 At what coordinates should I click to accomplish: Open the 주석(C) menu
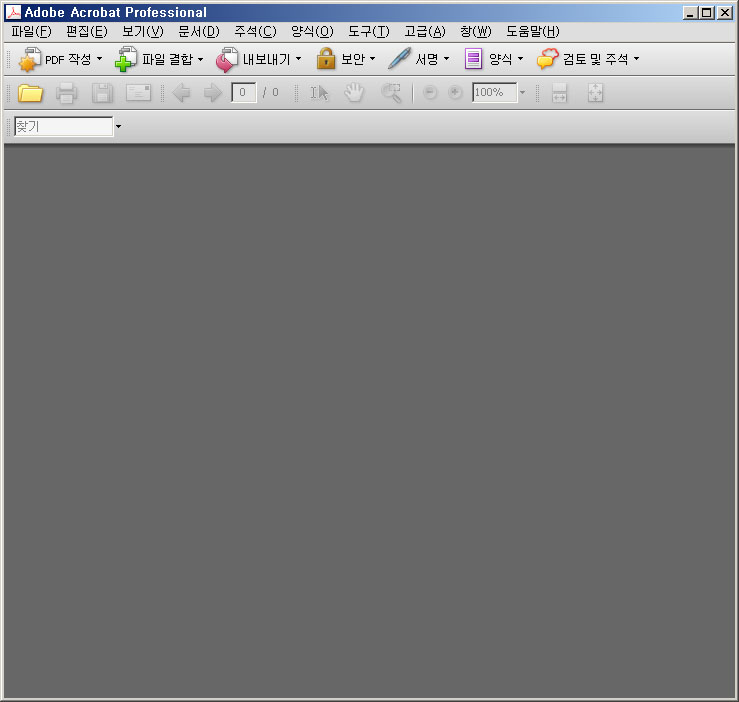click(x=255, y=32)
